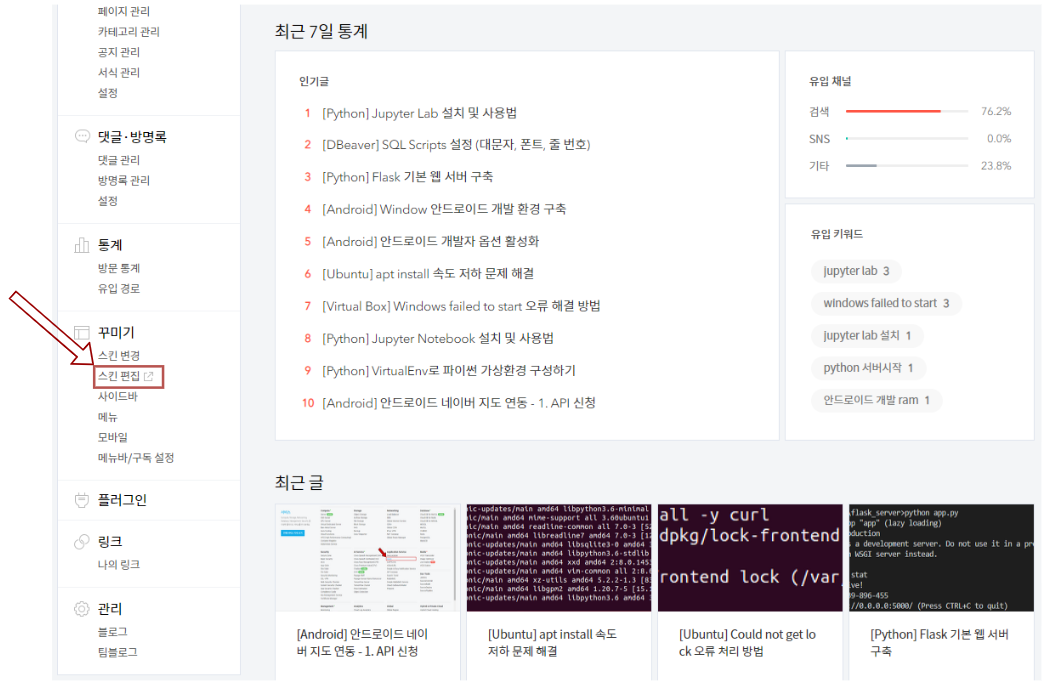
Task: Click the 인기글 heading
Action: click(x=314, y=81)
